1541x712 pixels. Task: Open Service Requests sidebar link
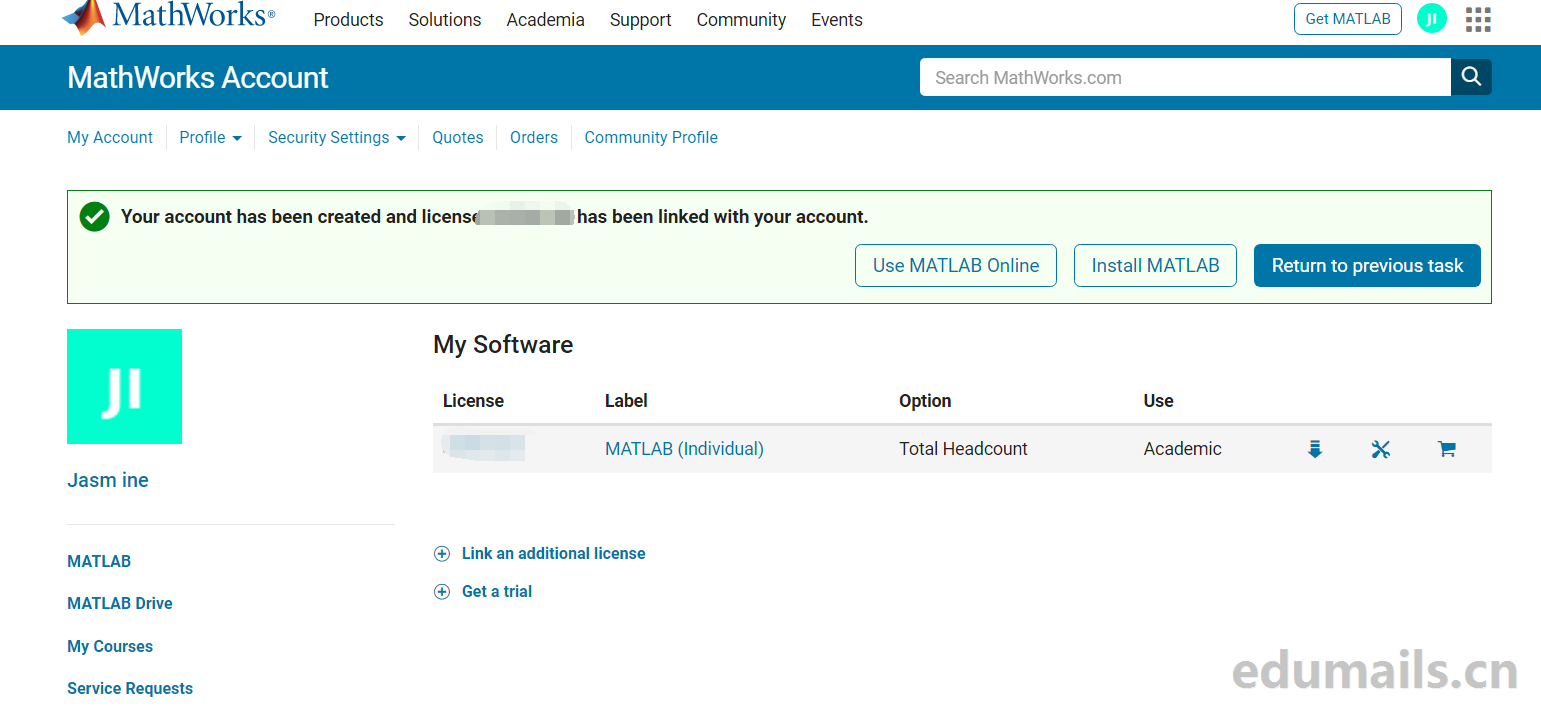click(130, 689)
